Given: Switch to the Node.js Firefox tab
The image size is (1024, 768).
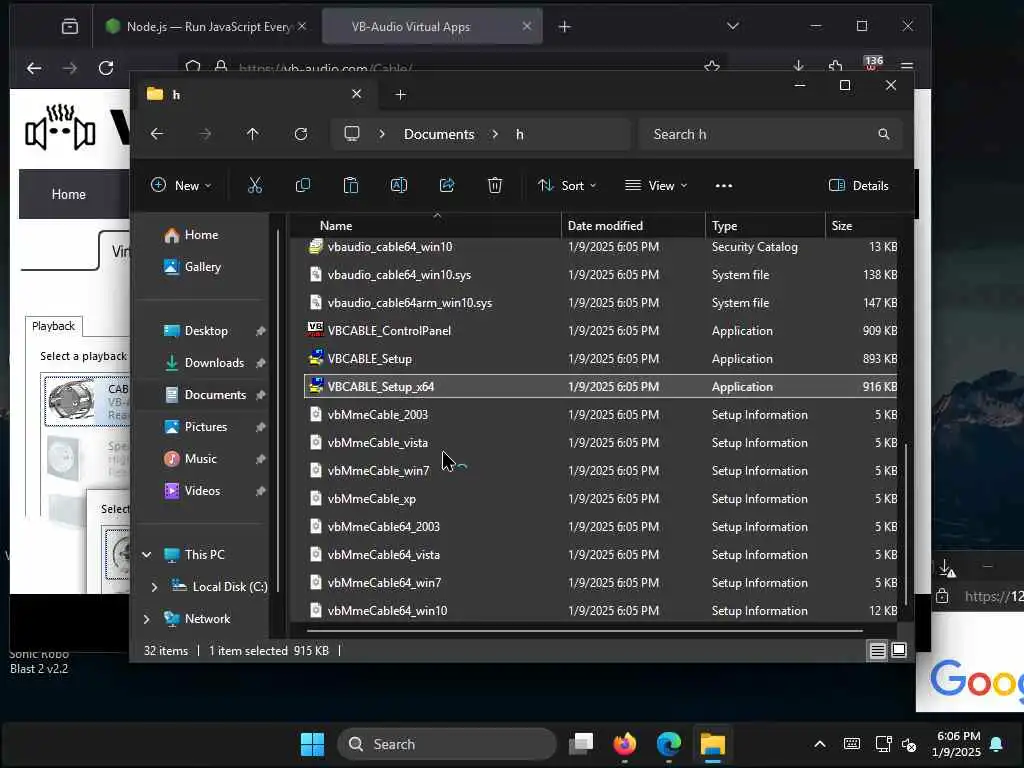Looking at the screenshot, I should [206, 27].
